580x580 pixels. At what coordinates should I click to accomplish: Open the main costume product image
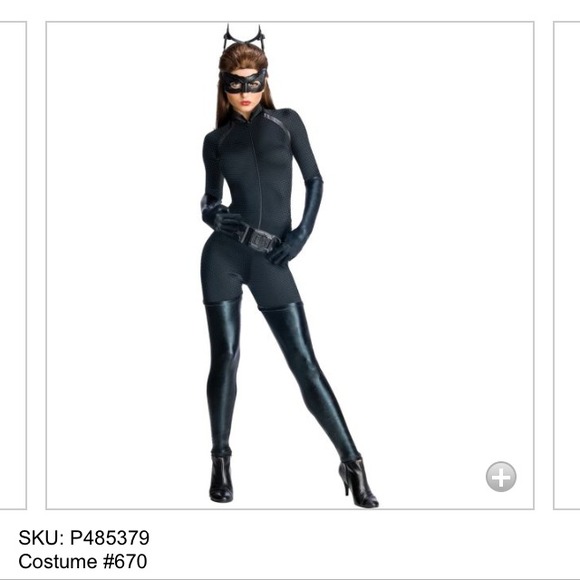tap(290, 265)
